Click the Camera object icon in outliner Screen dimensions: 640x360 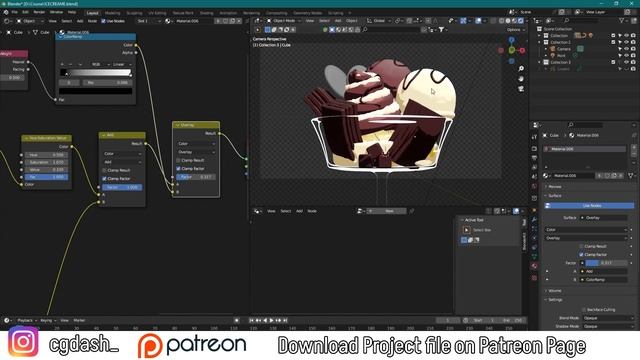553,49
